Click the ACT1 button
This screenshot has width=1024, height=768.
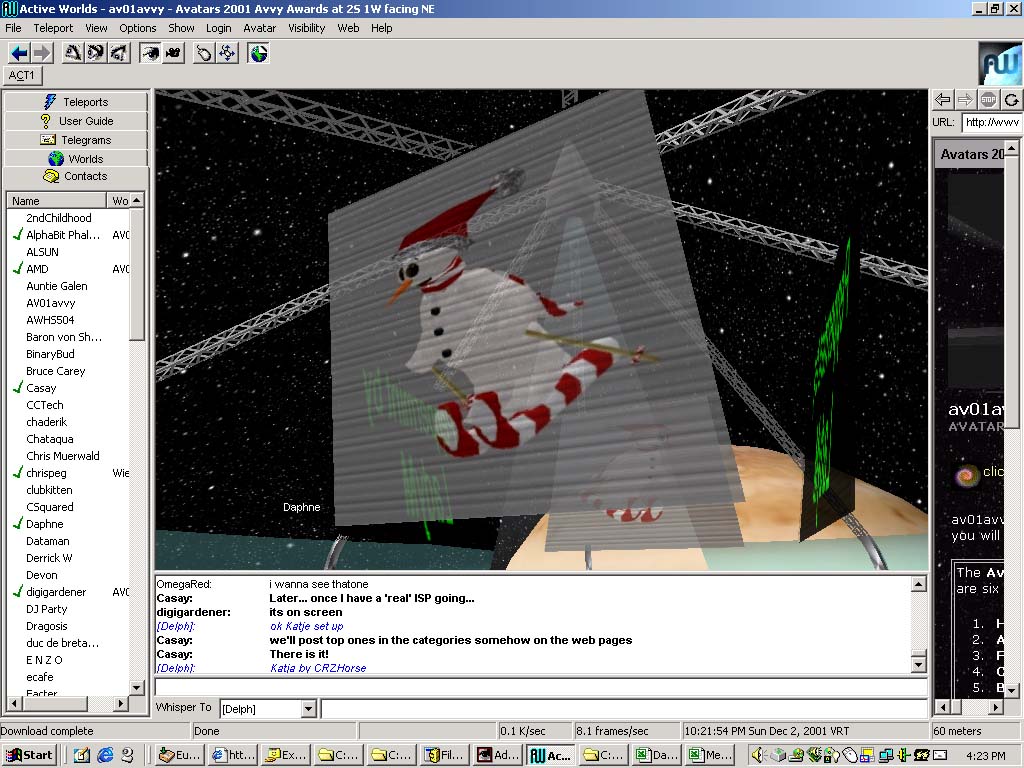(x=22, y=76)
